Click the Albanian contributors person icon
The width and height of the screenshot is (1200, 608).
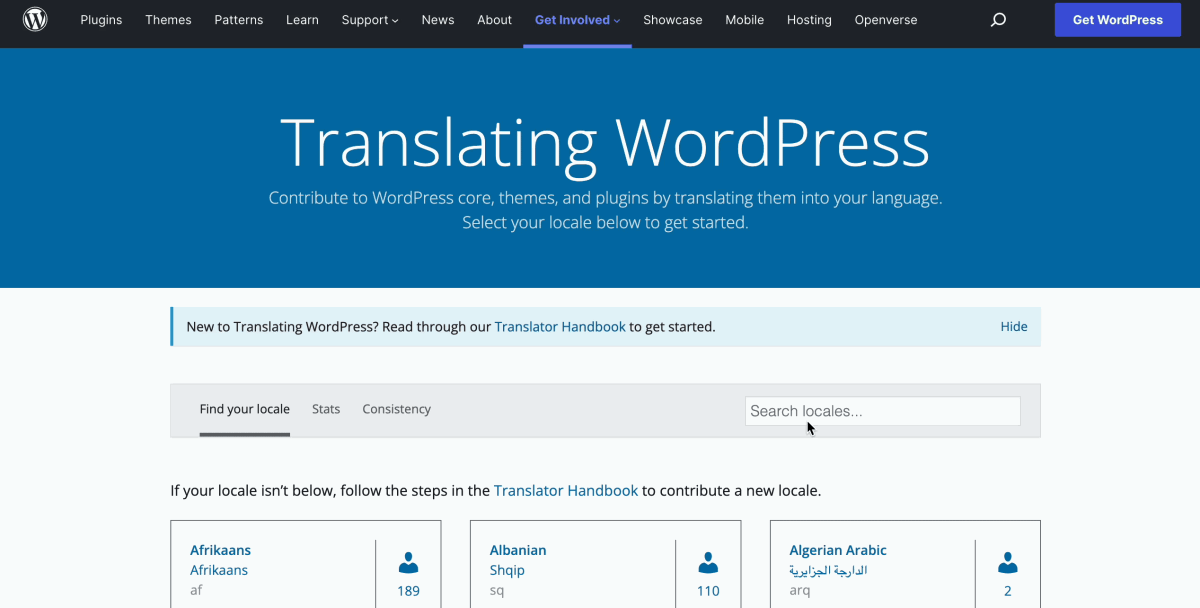point(708,562)
